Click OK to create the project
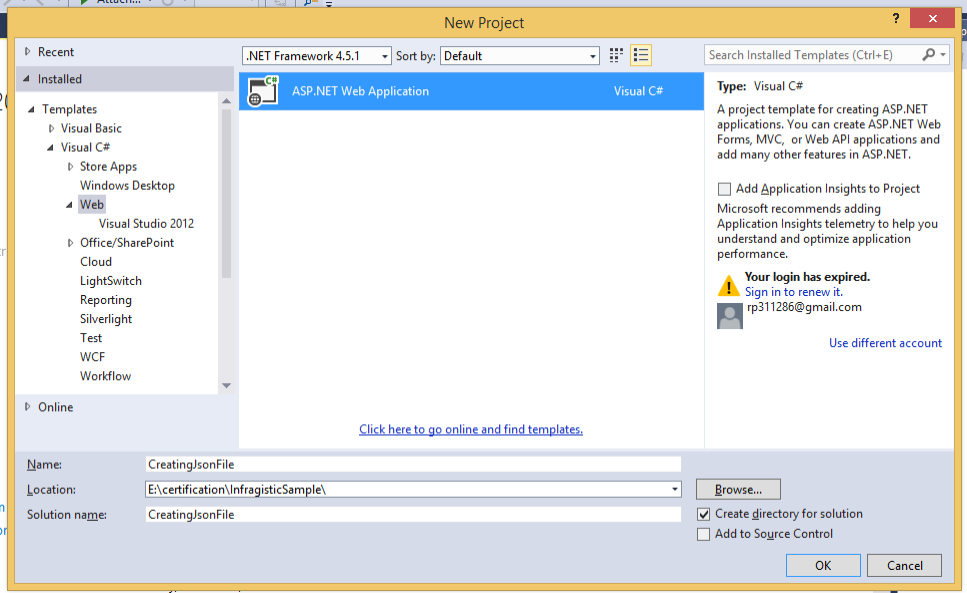The width and height of the screenshot is (967, 593). [x=823, y=565]
